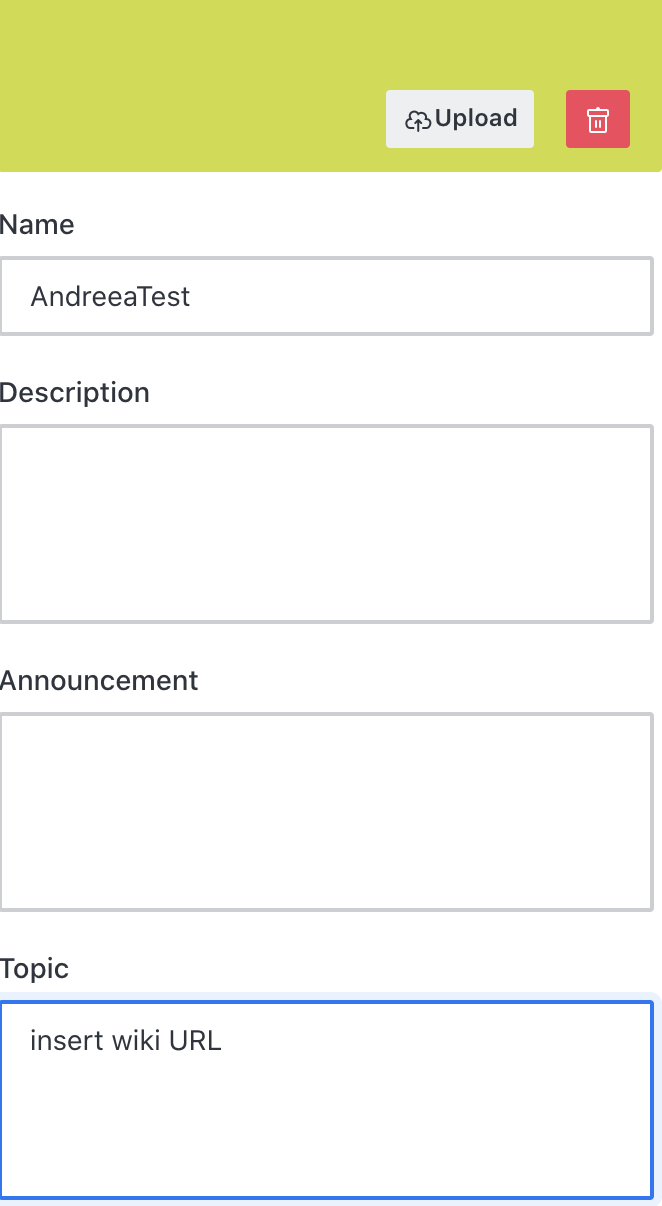
Task: Focus the empty Description text area
Action: tap(326, 523)
